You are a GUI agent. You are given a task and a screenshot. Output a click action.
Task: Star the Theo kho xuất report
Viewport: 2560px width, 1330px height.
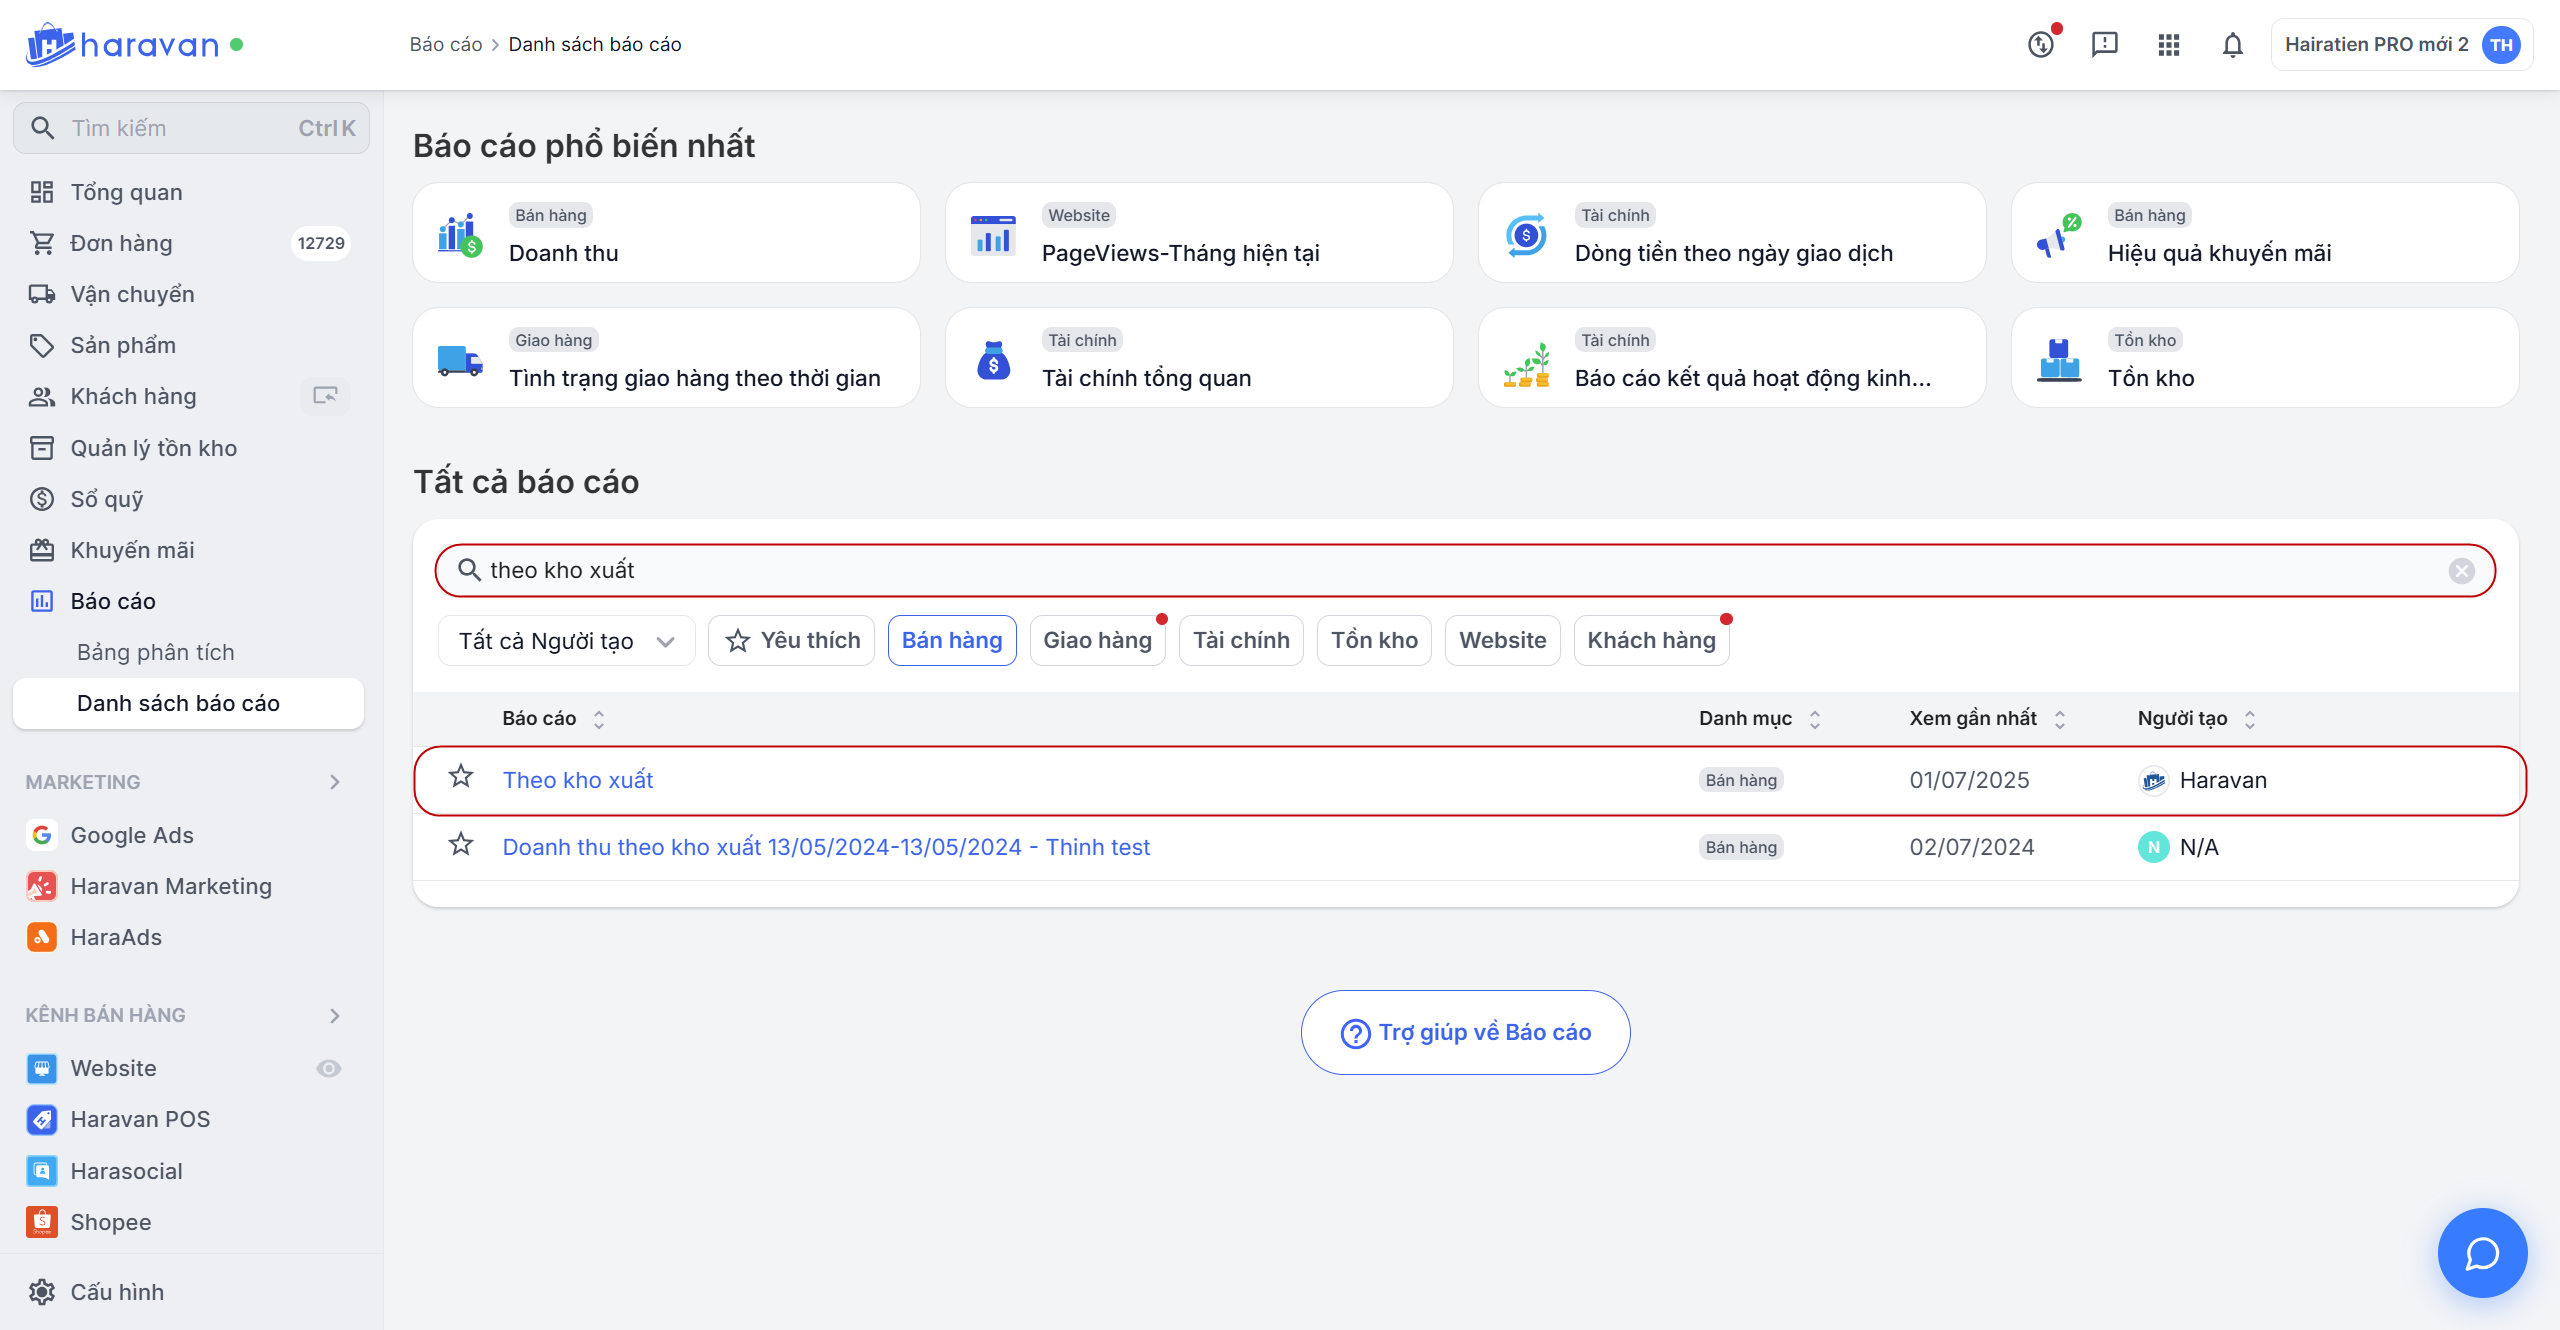click(461, 777)
